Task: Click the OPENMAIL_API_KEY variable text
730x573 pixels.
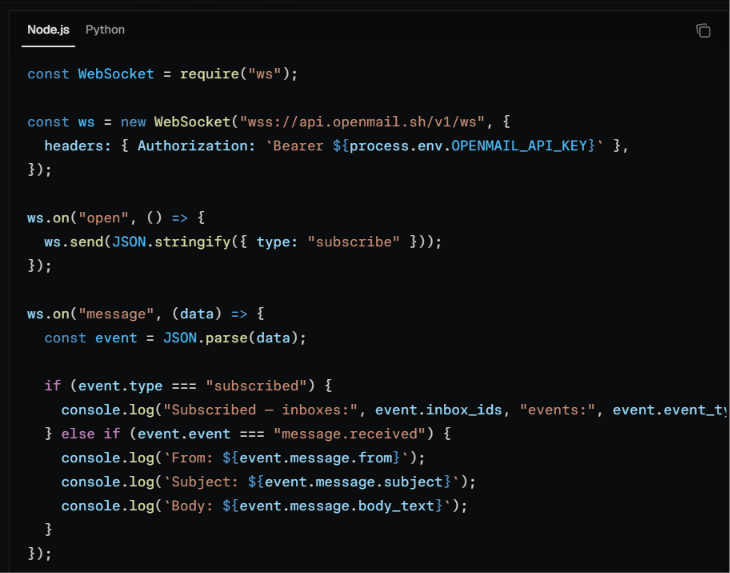Action: [519, 146]
